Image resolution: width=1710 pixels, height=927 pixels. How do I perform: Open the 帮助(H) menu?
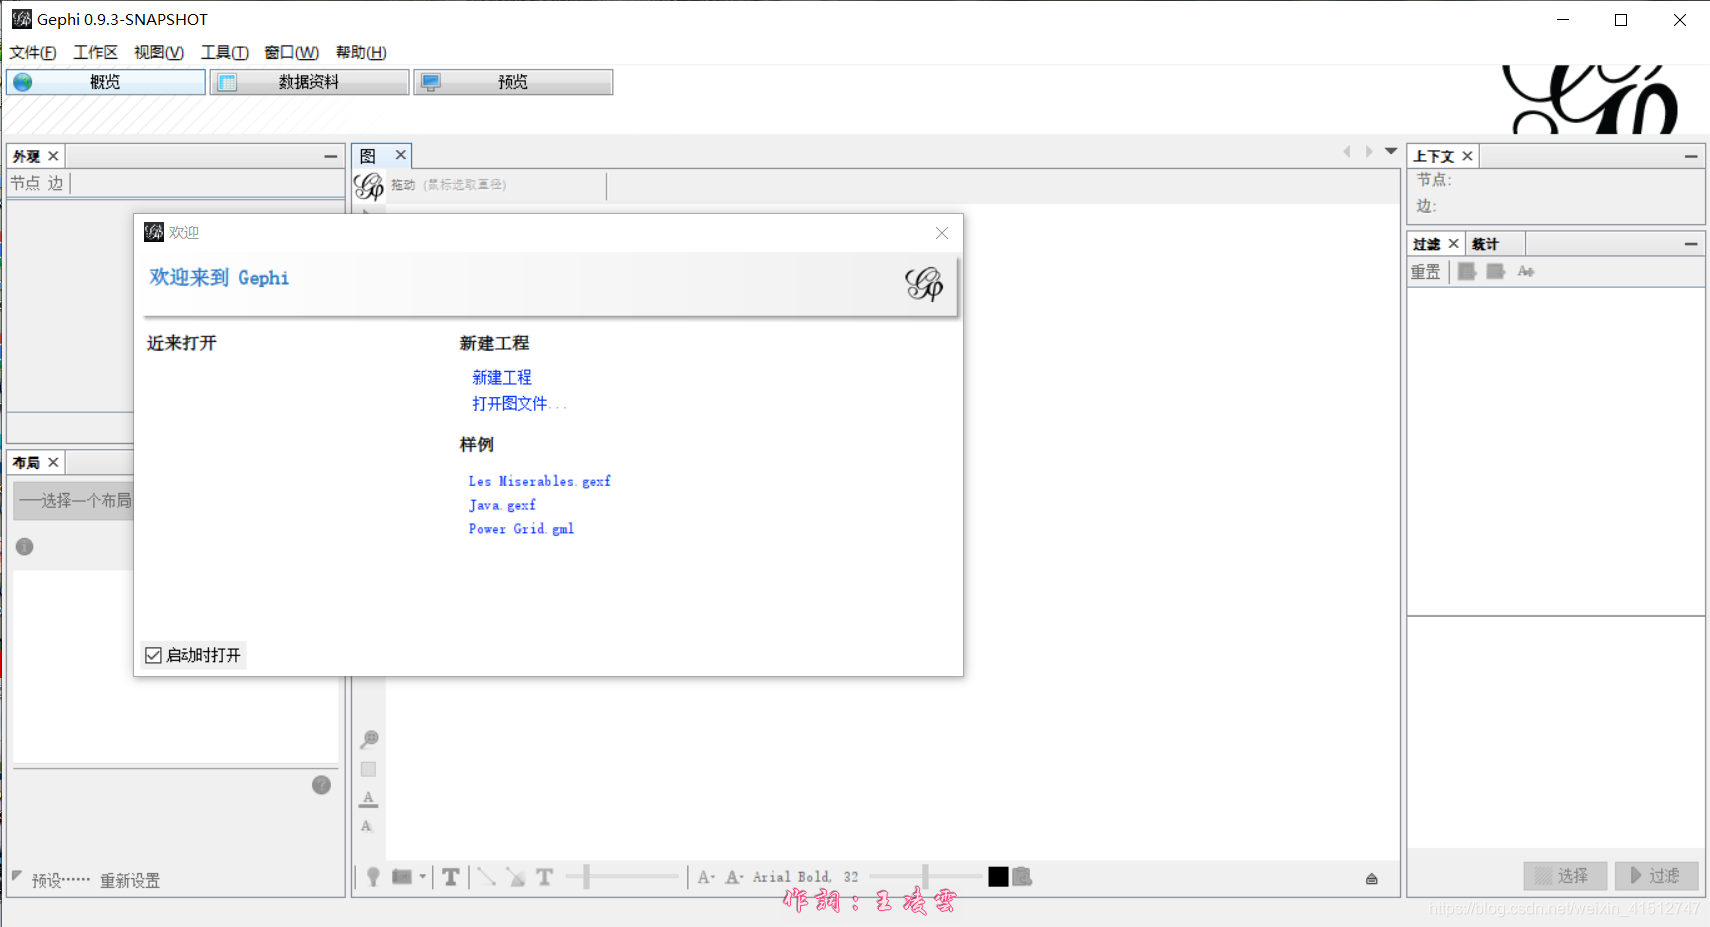[361, 52]
